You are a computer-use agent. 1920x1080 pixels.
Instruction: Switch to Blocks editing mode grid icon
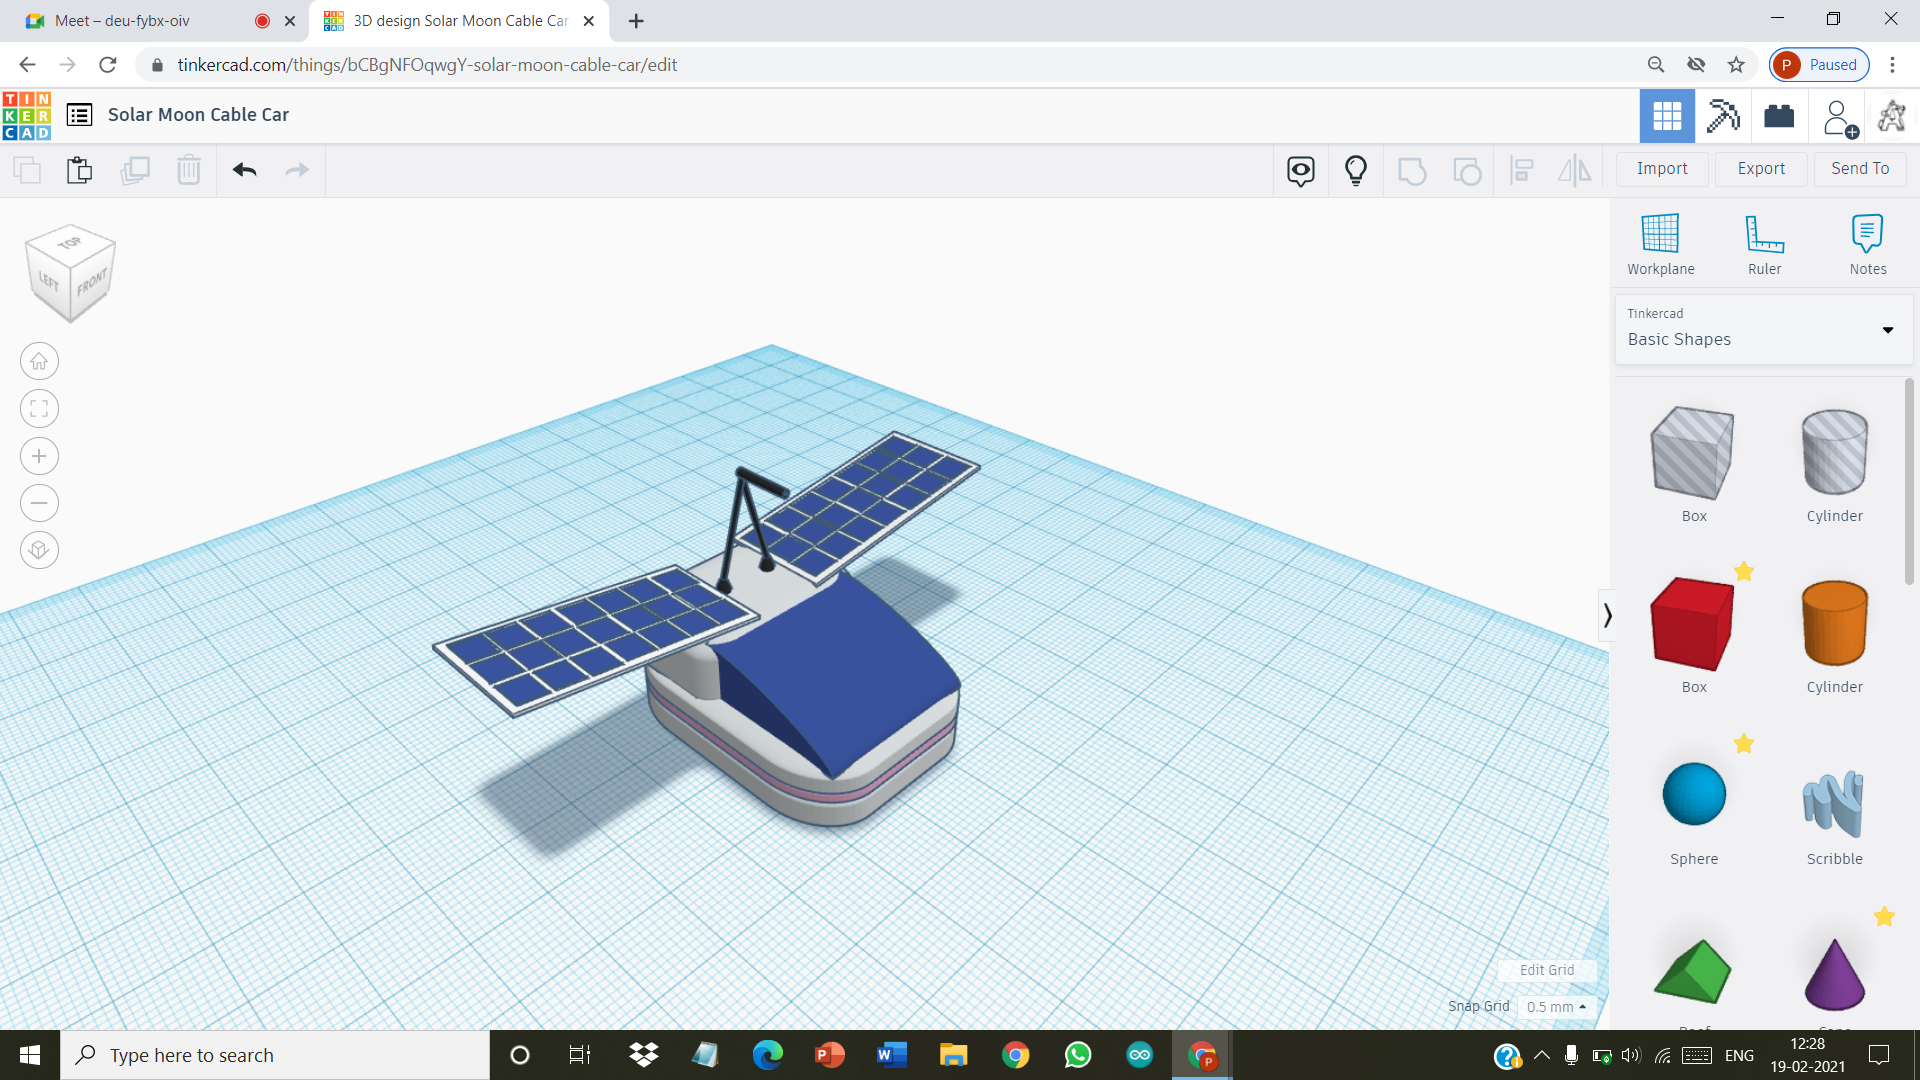[1666, 115]
